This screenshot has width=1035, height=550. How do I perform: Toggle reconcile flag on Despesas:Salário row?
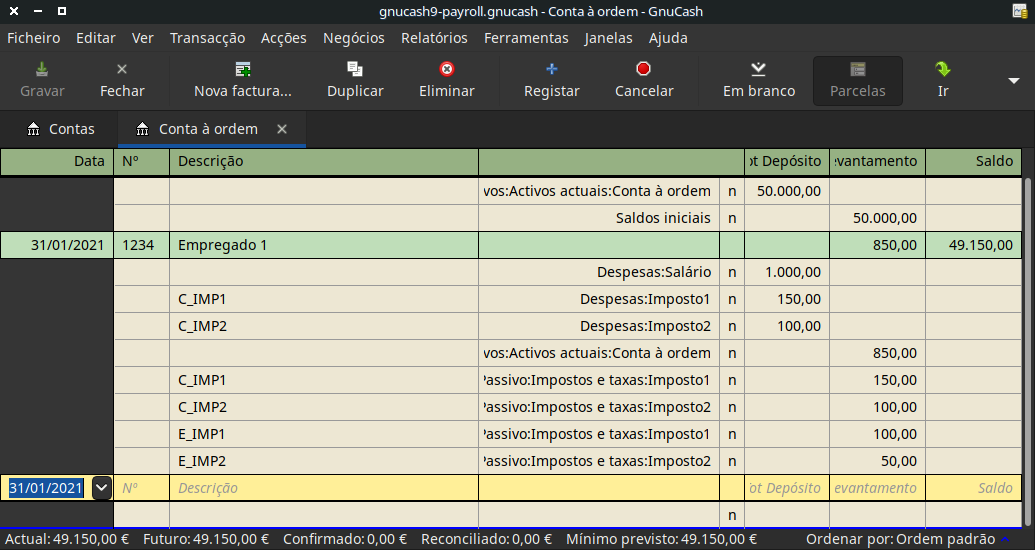point(732,272)
